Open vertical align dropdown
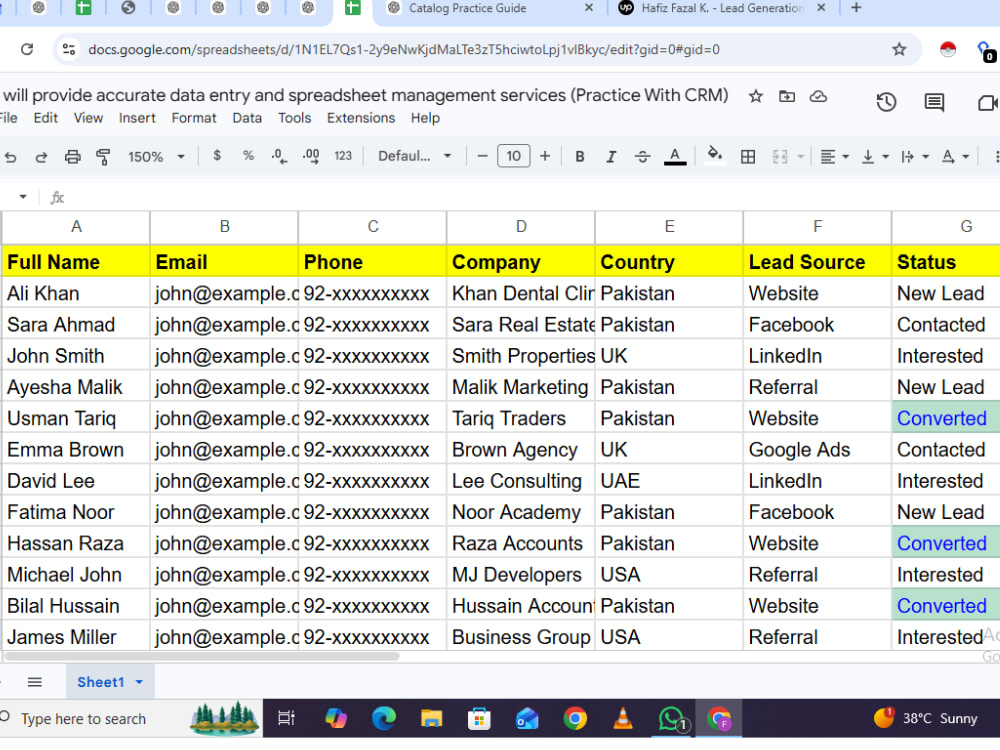1000x750 pixels. pos(875,156)
